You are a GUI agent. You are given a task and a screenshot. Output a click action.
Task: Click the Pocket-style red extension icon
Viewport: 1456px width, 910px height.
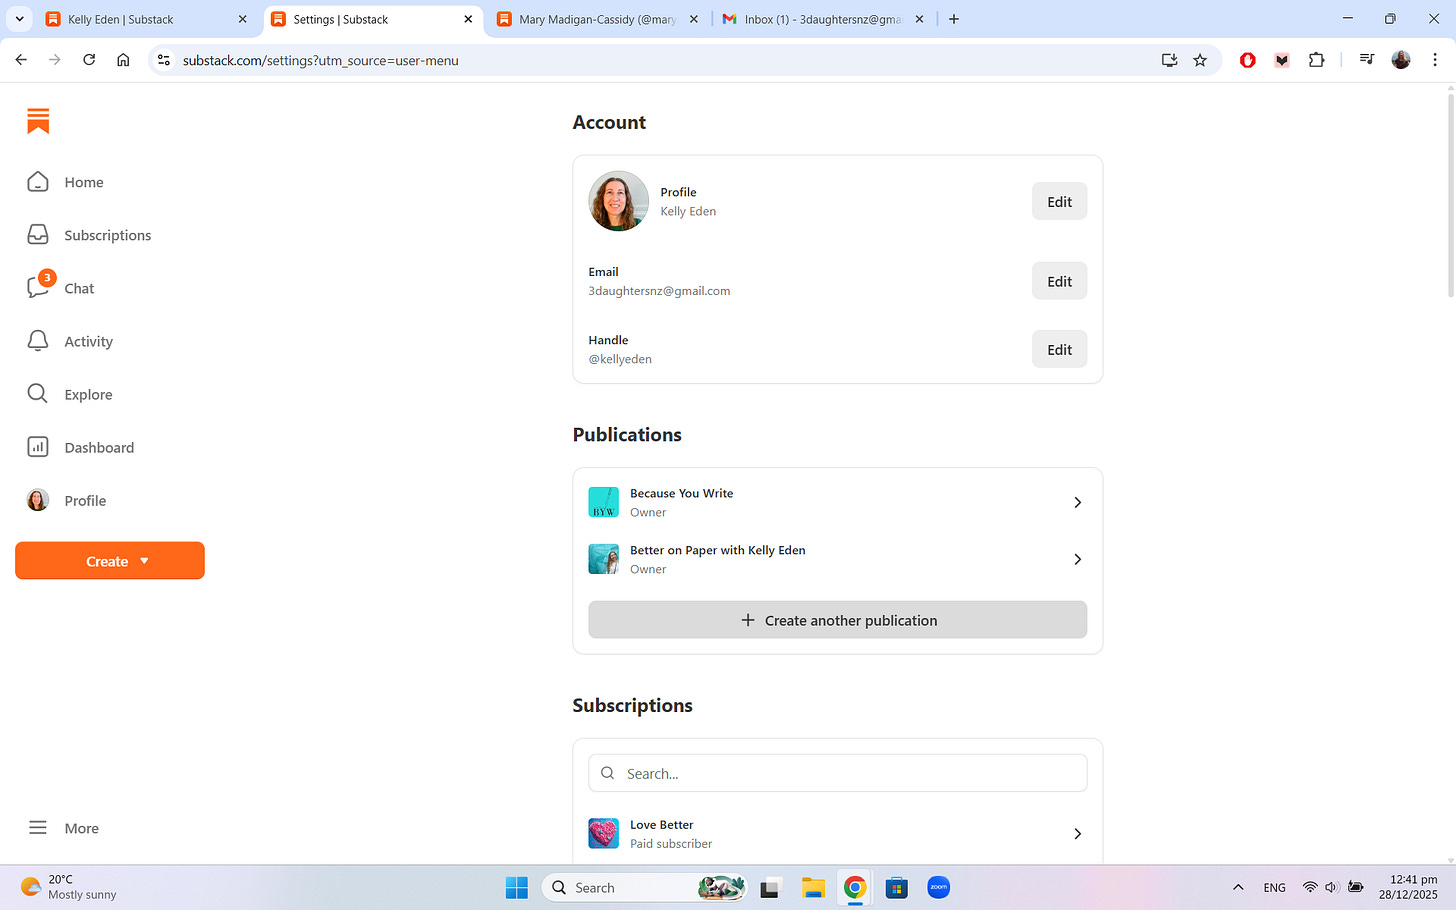click(1282, 60)
